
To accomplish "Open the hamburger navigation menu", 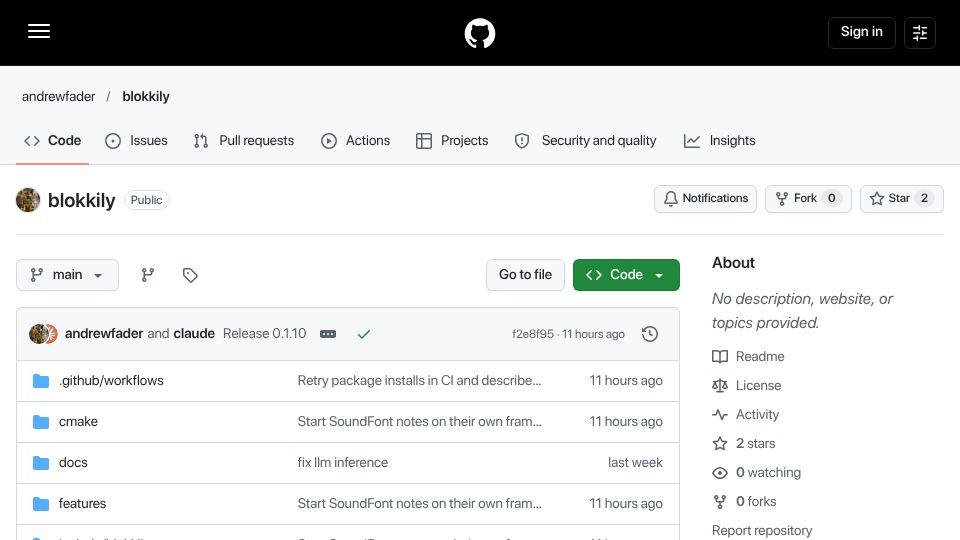I will point(39,32).
